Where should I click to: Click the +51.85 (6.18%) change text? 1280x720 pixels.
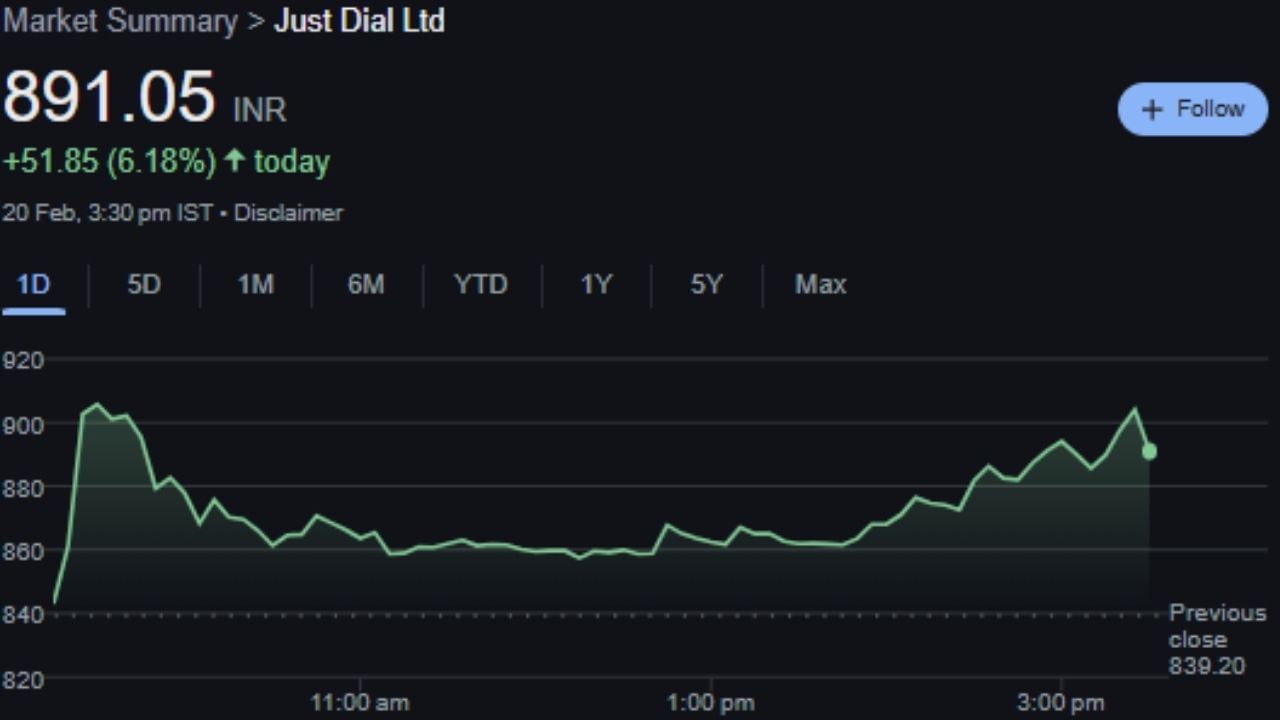pos(109,162)
